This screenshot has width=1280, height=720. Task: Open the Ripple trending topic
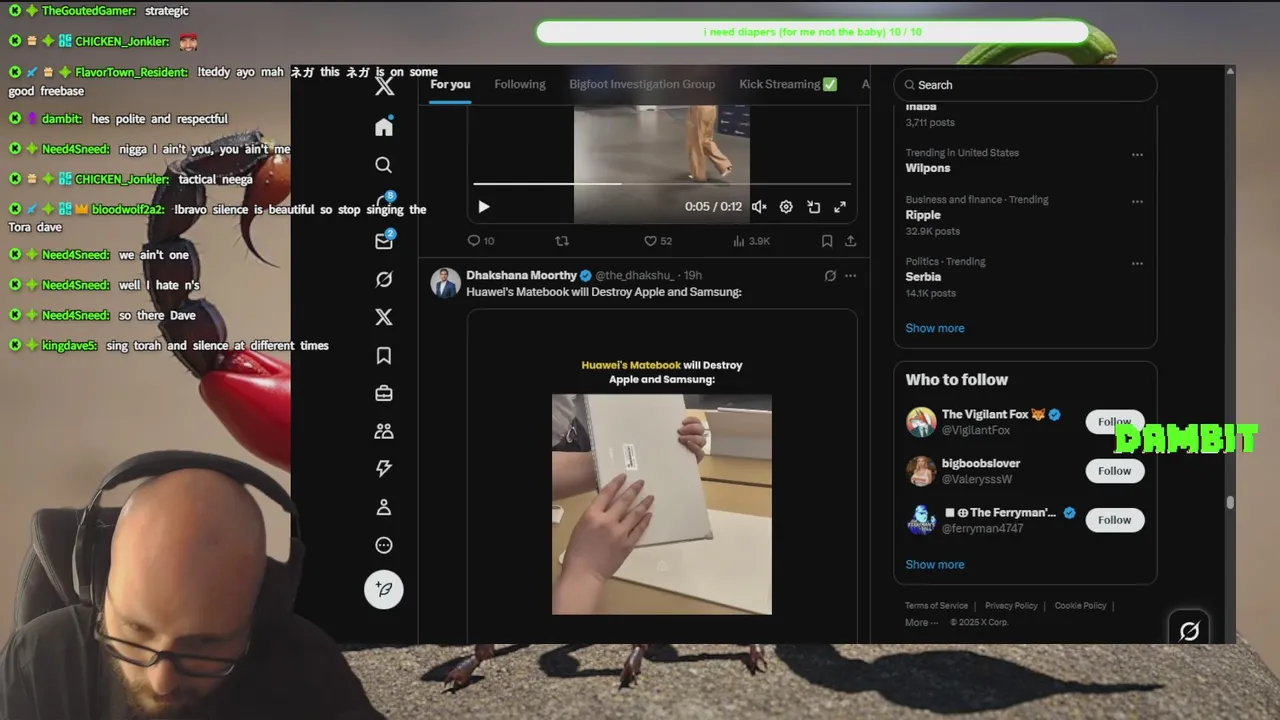point(923,215)
